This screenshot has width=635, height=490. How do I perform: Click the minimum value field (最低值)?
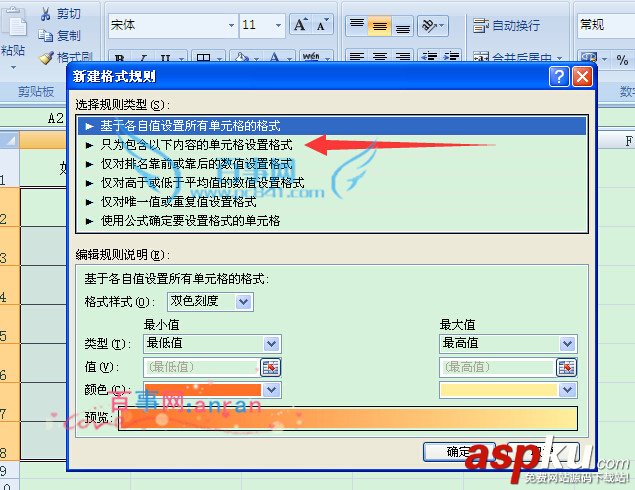point(201,367)
